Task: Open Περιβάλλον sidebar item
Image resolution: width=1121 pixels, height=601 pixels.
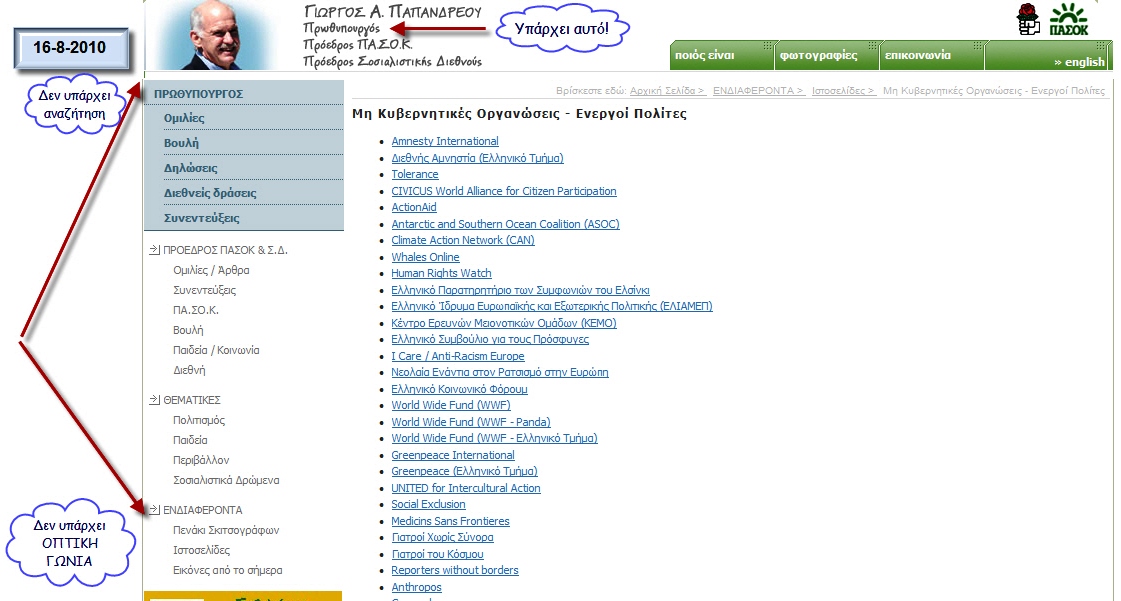Action: click(201, 460)
